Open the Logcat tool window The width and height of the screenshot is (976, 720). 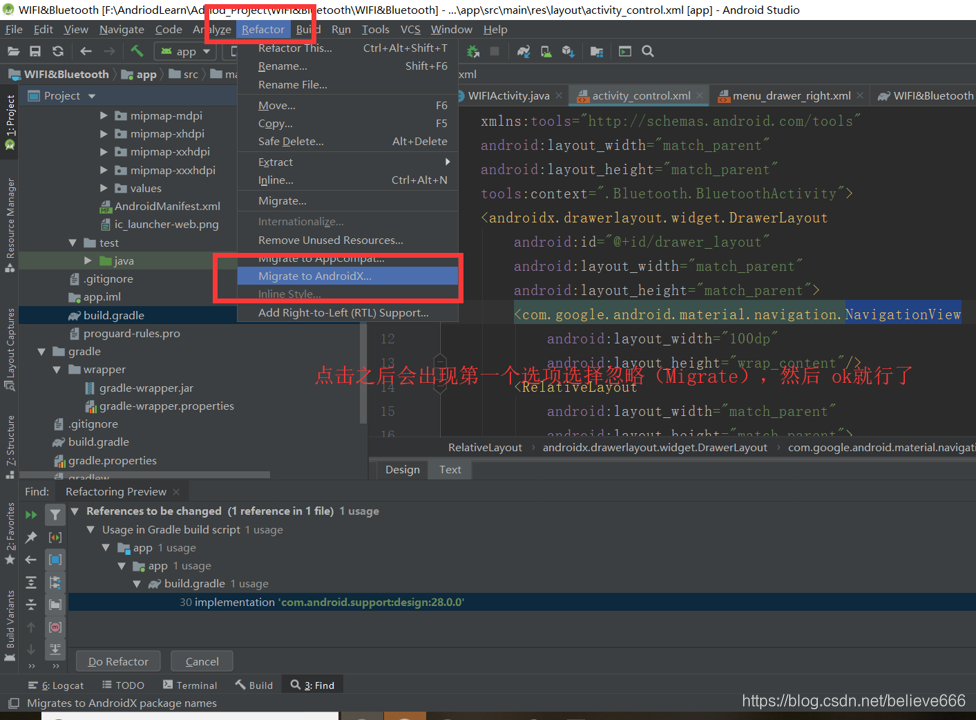[x=56, y=685]
